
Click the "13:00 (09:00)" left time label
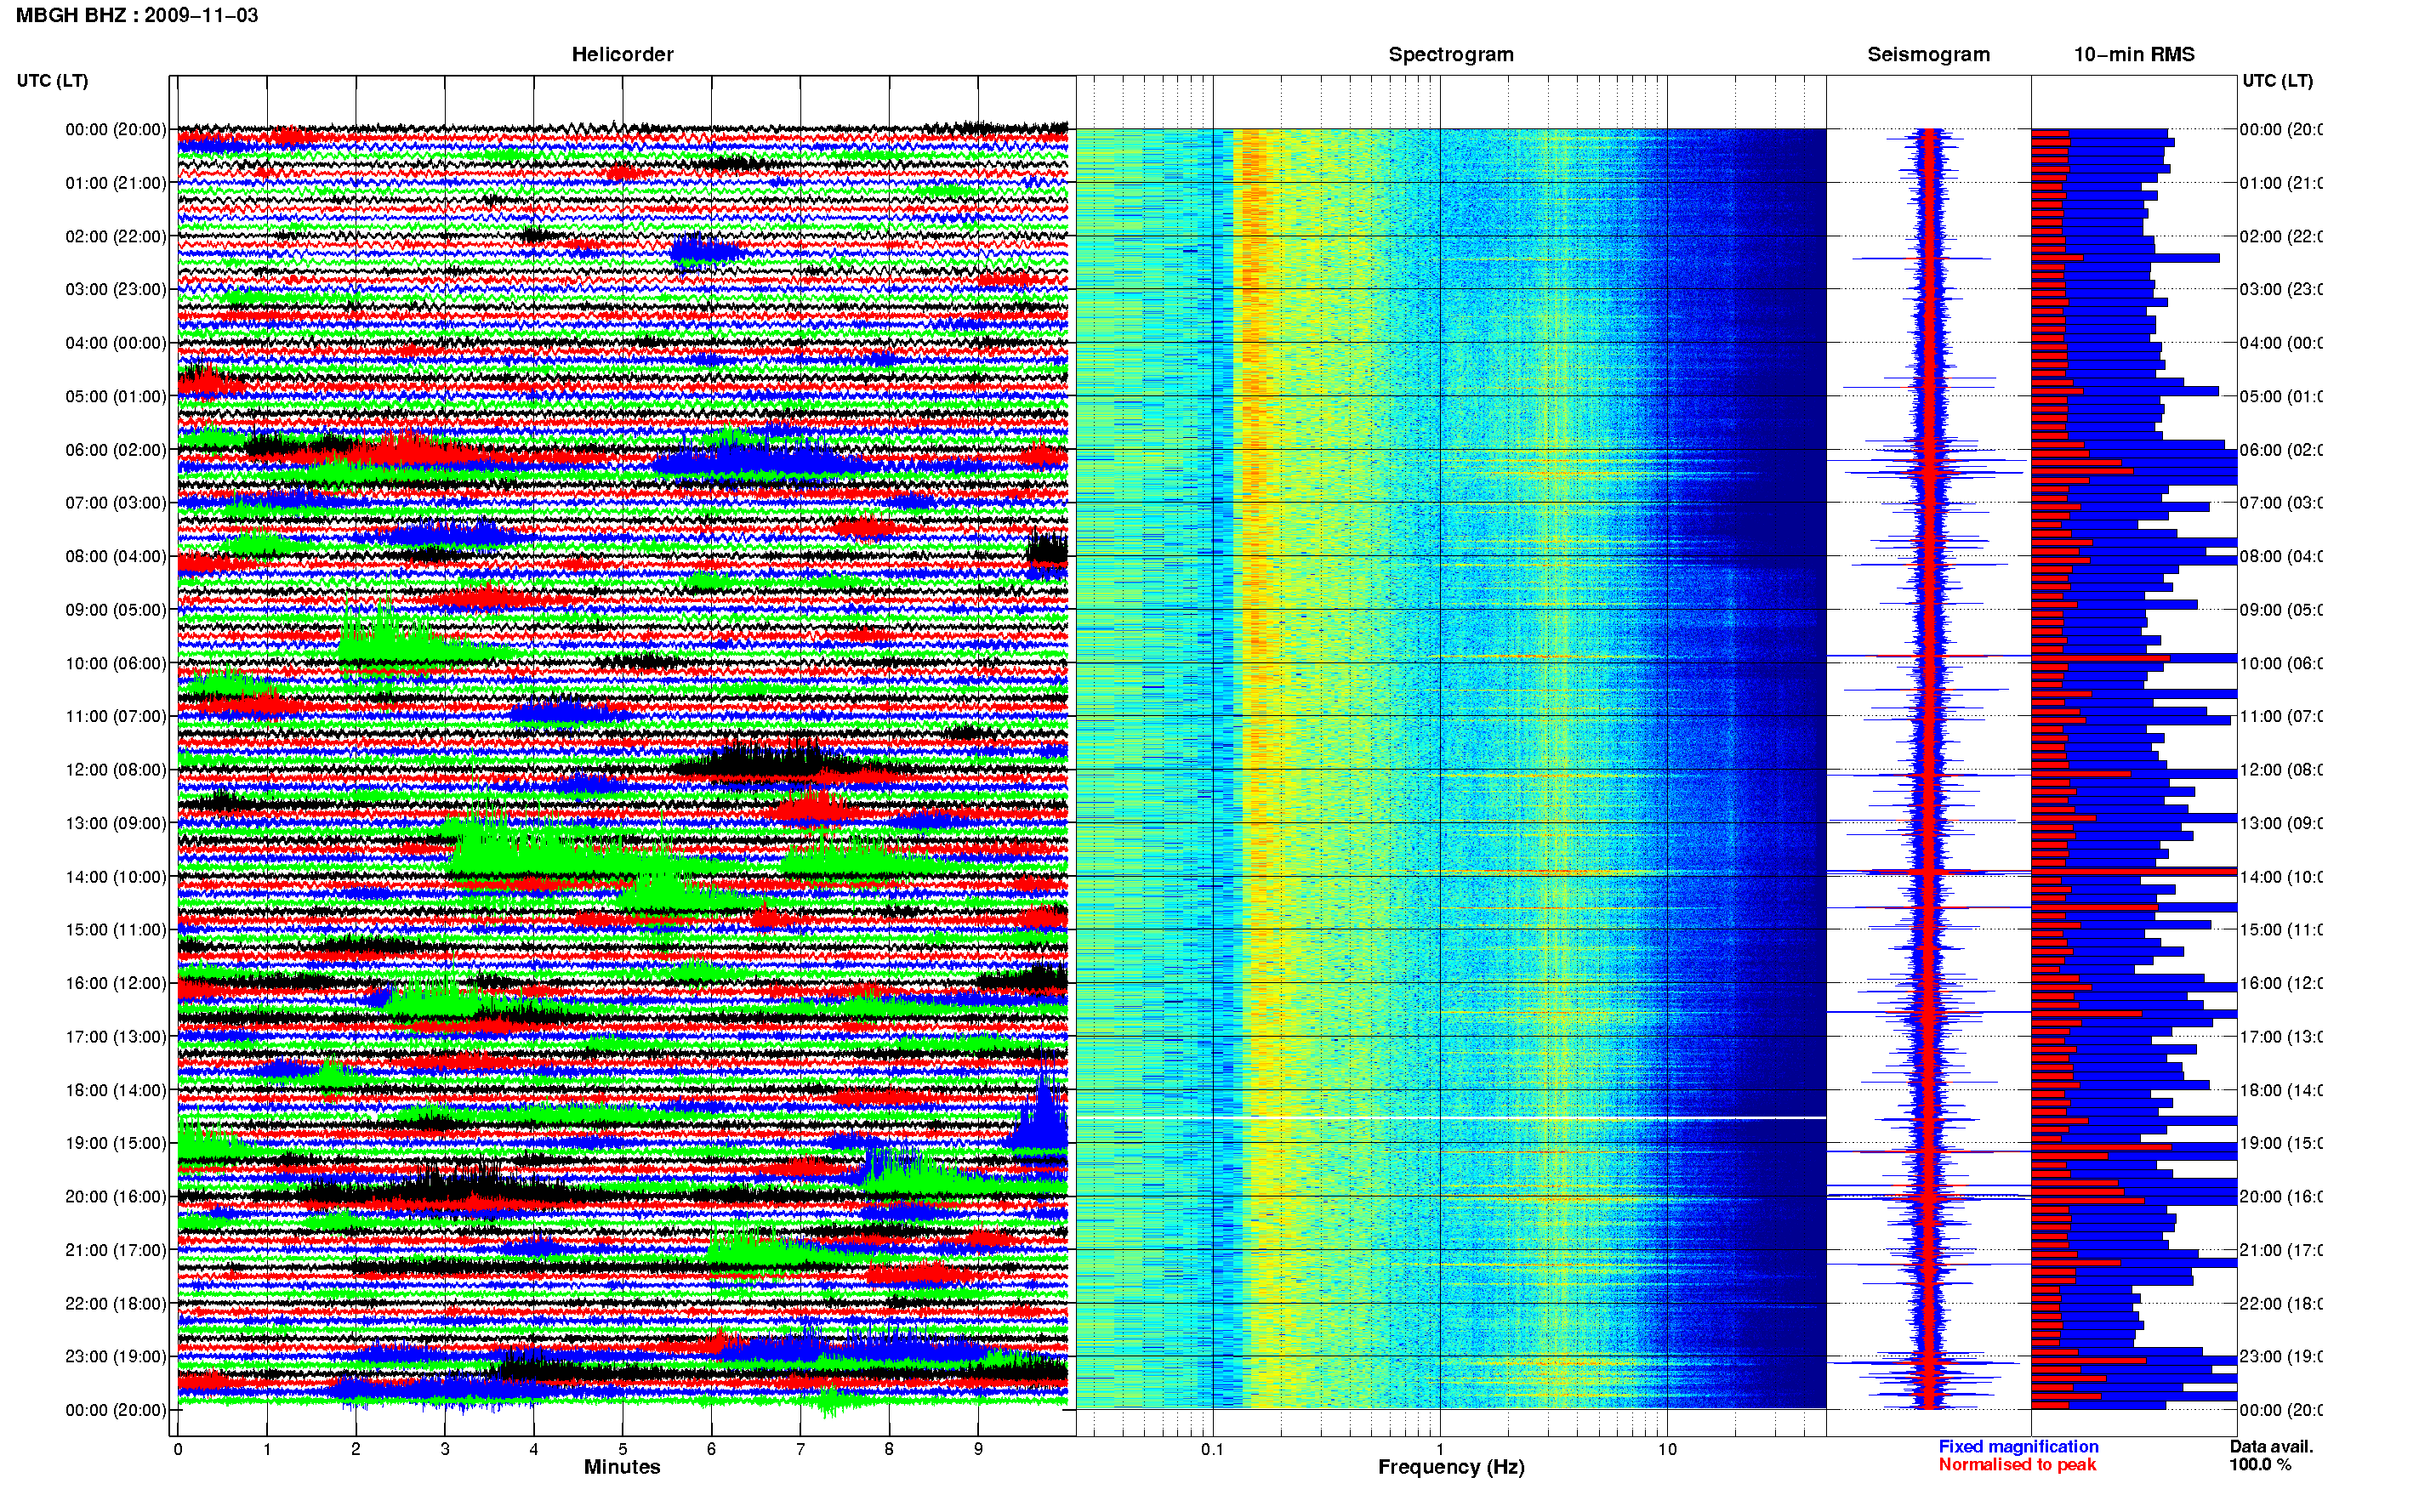(116, 823)
